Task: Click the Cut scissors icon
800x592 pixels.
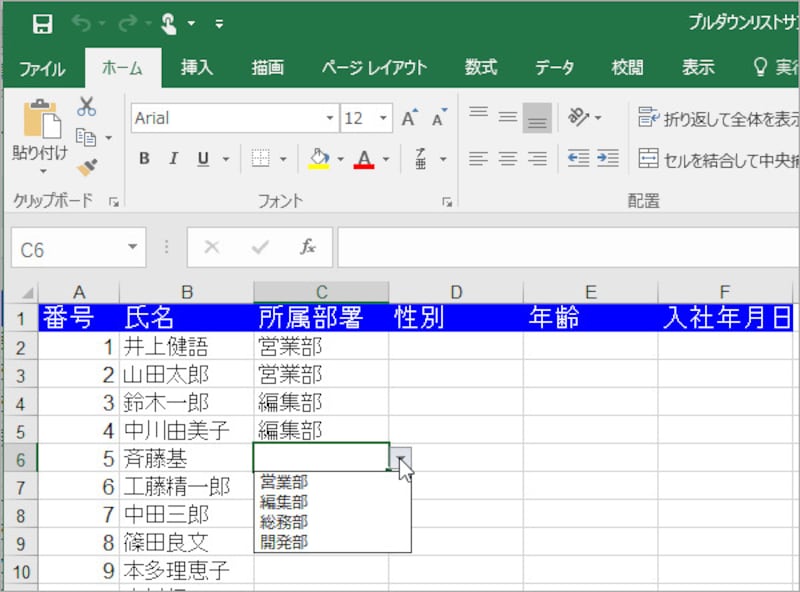Action: 85,105
